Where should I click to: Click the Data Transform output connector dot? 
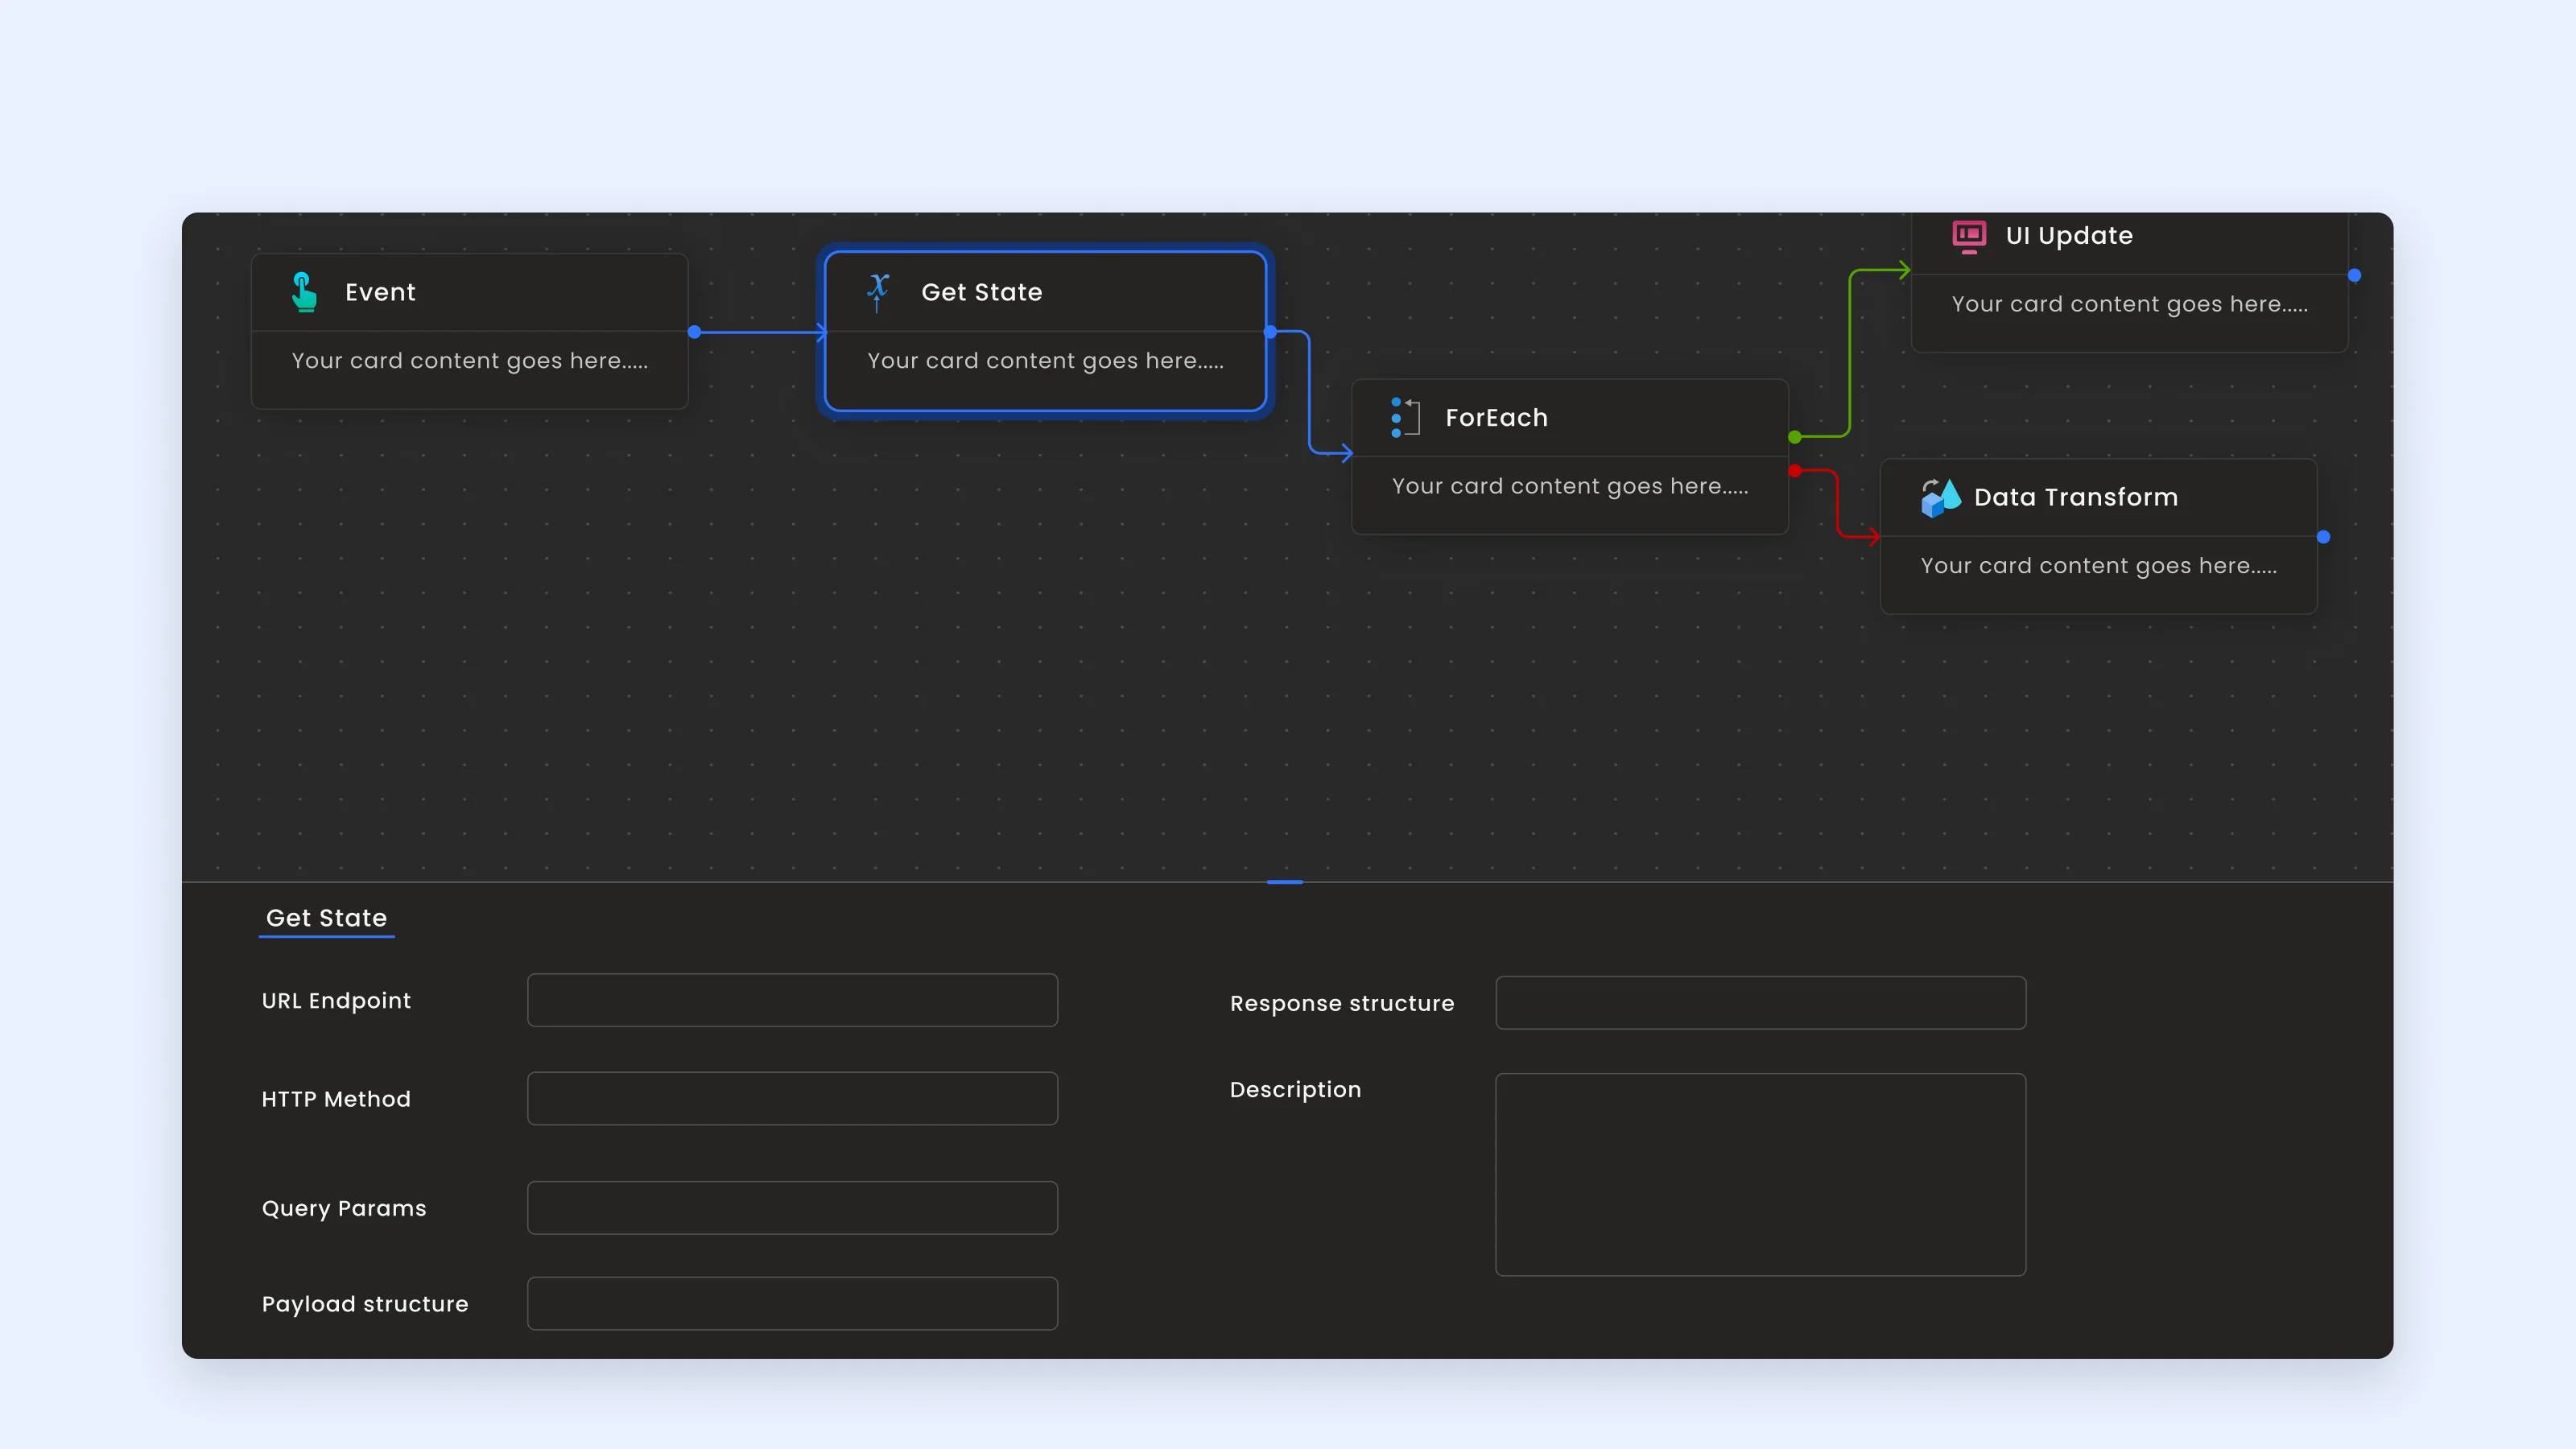(x=2323, y=537)
